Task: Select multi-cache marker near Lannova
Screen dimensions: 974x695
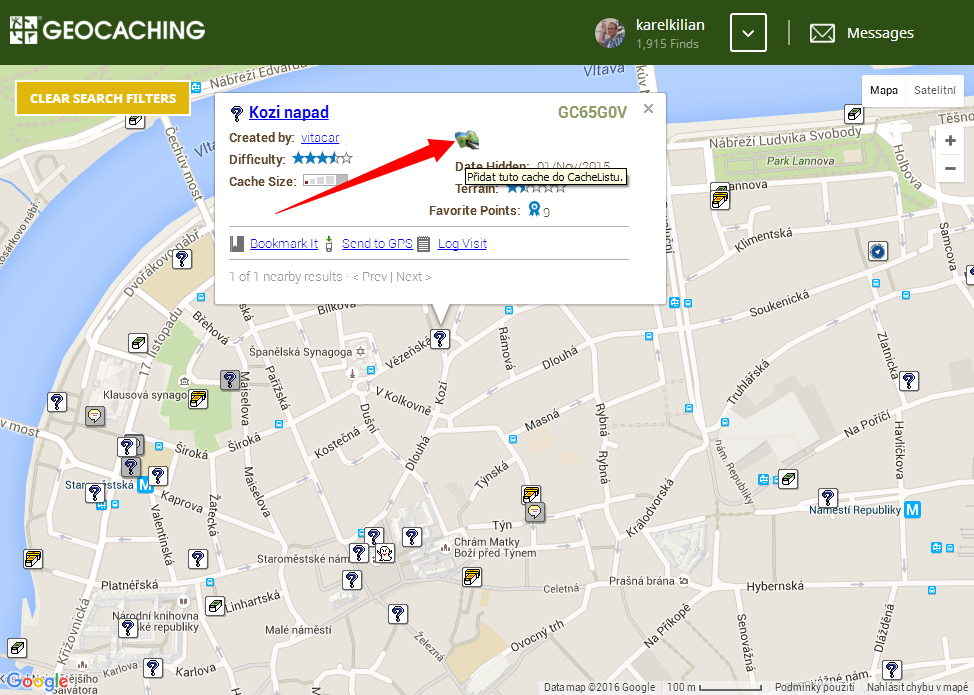Action: [720, 198]
